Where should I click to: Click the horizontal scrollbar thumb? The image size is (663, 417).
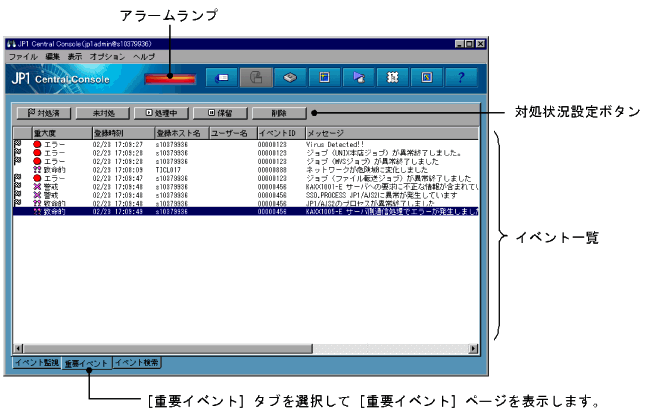(168, 348)
